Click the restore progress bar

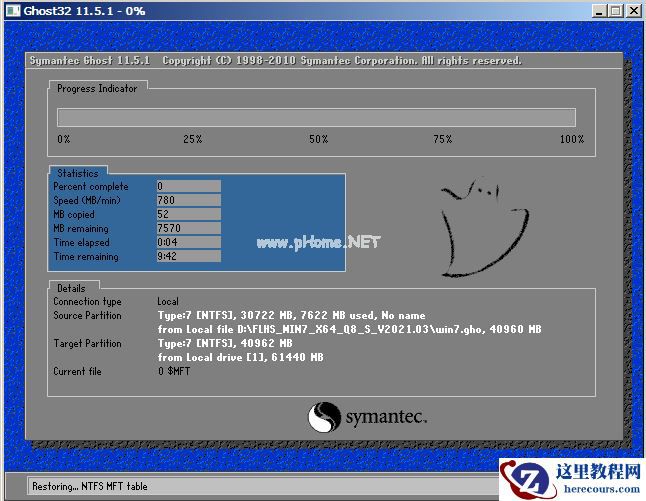316,117
